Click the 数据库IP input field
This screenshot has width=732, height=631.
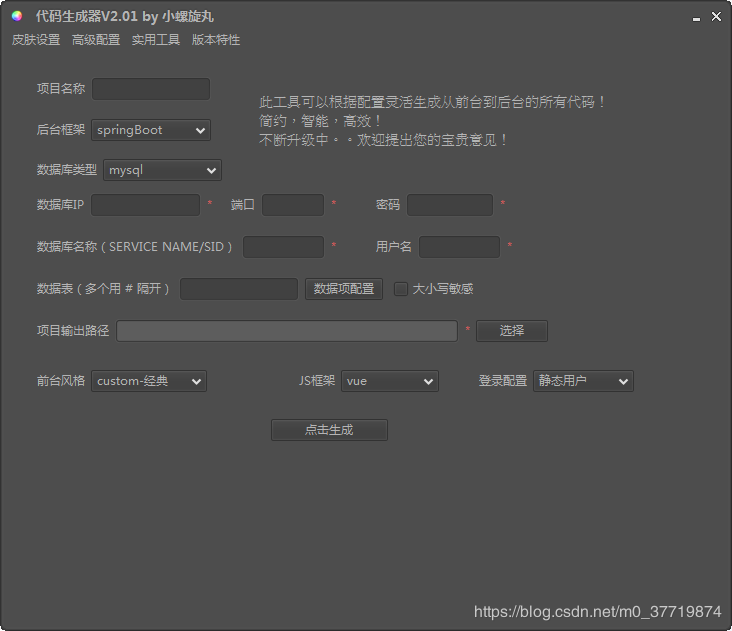[145, 205]
